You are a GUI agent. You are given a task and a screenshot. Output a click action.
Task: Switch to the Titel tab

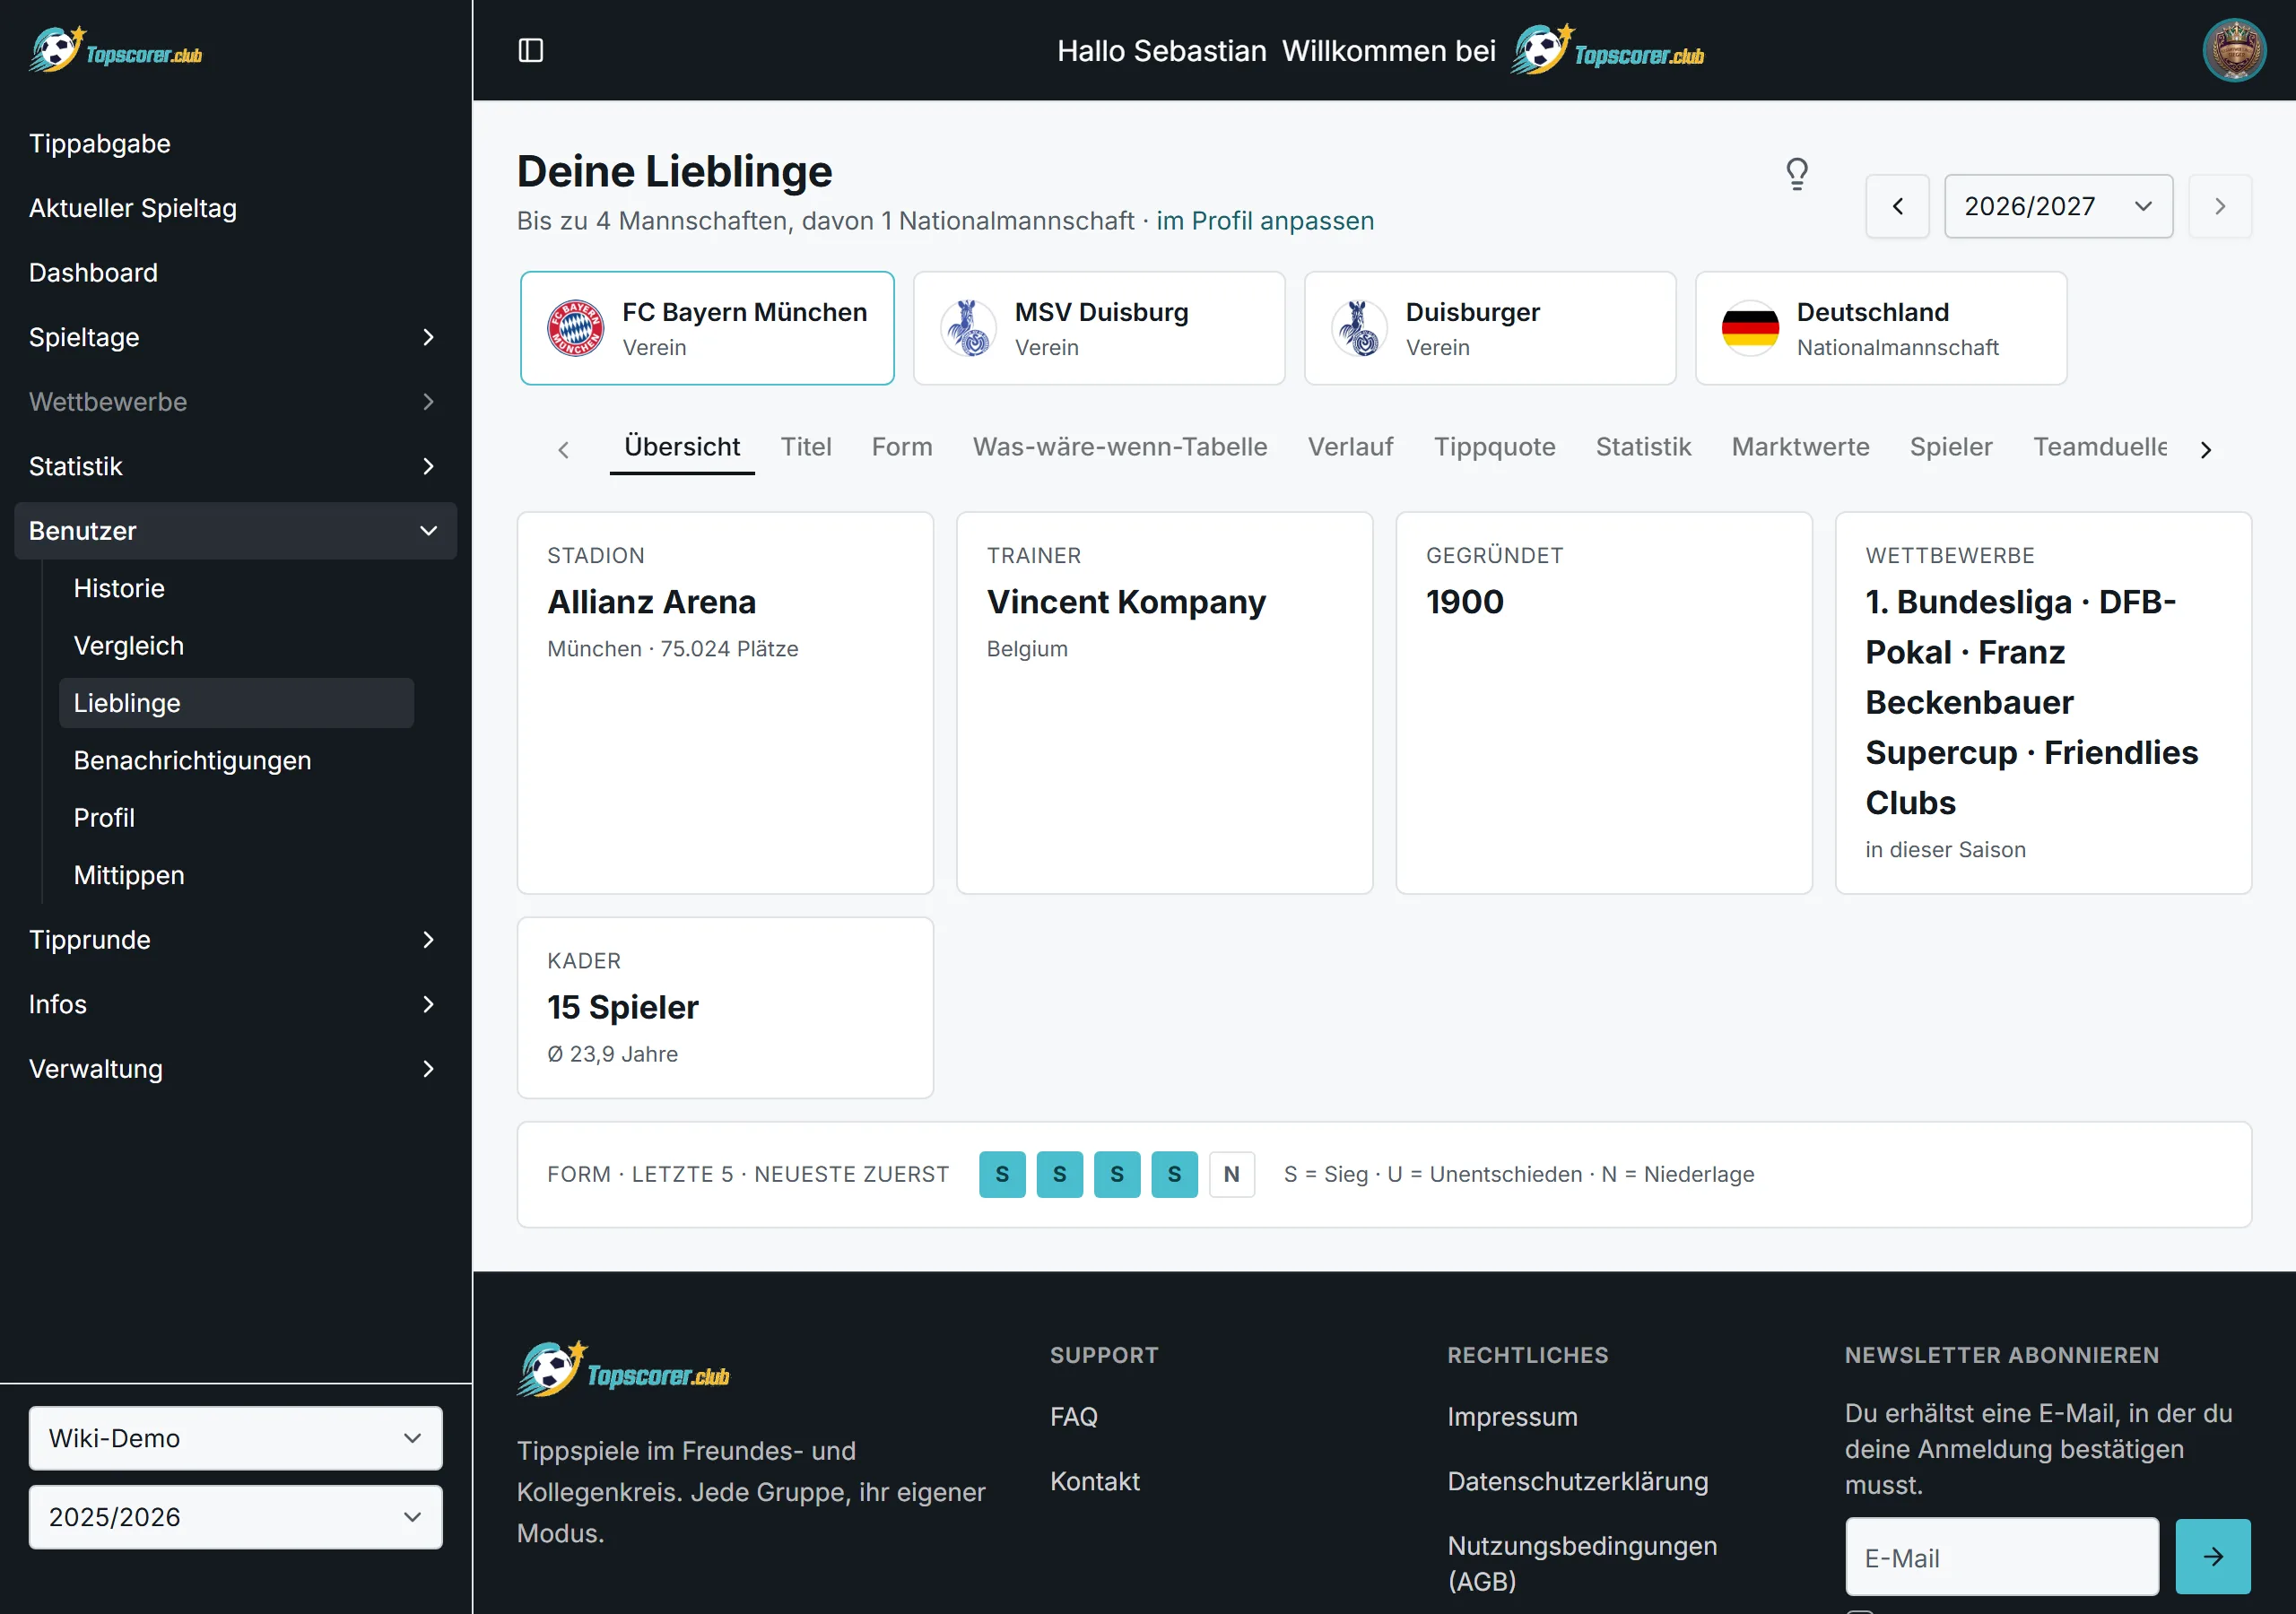(x=806, y=447)
